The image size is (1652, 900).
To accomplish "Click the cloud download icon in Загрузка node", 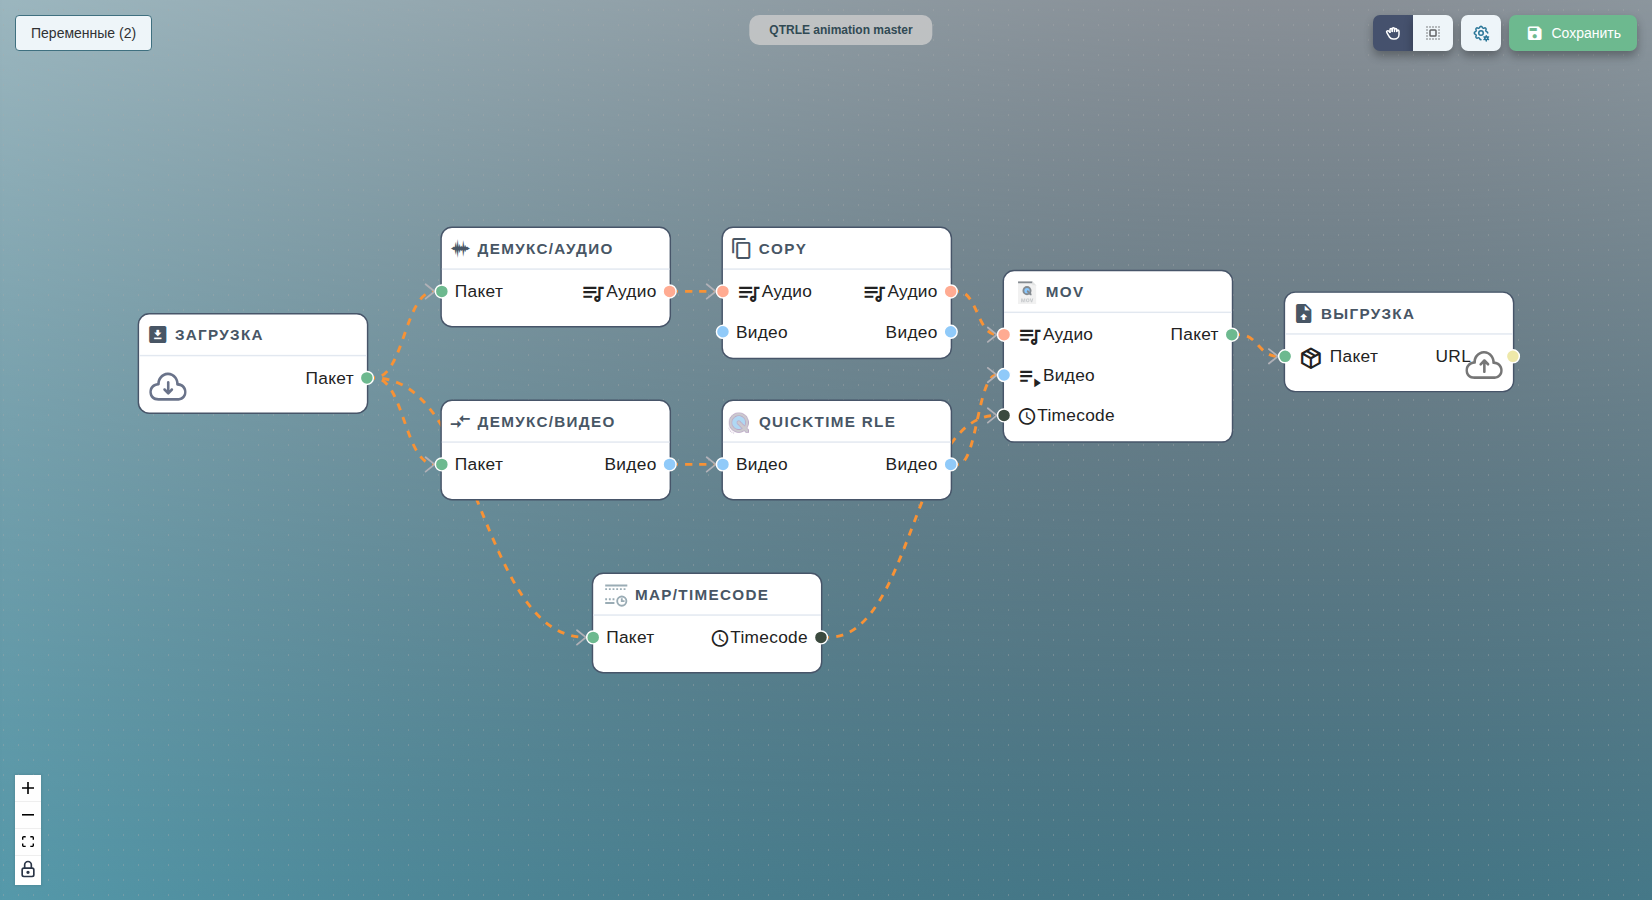I will click(168, 386).
